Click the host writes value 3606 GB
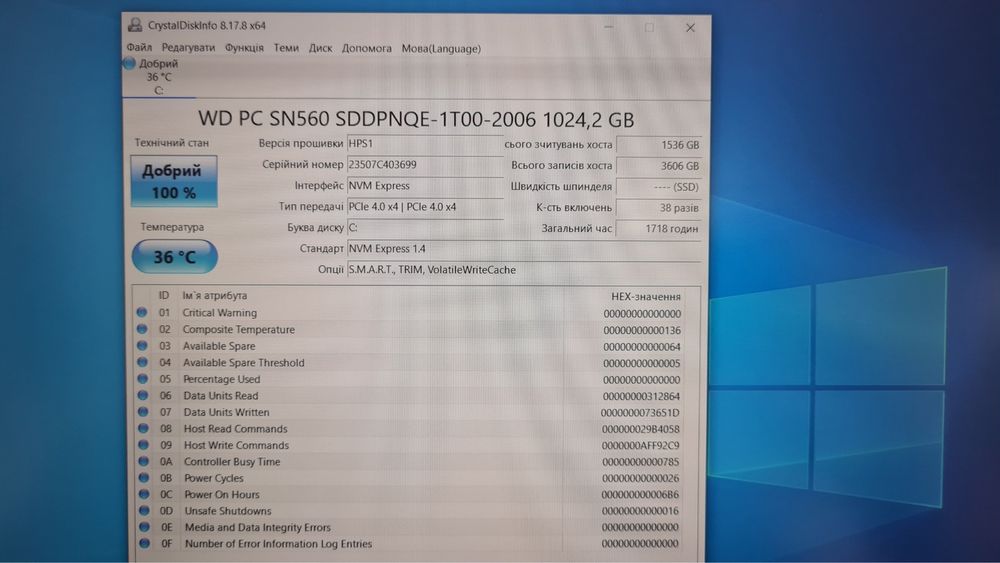Image resolution: width=1000 pixels, height=563 pixels. tap(659, 166)
